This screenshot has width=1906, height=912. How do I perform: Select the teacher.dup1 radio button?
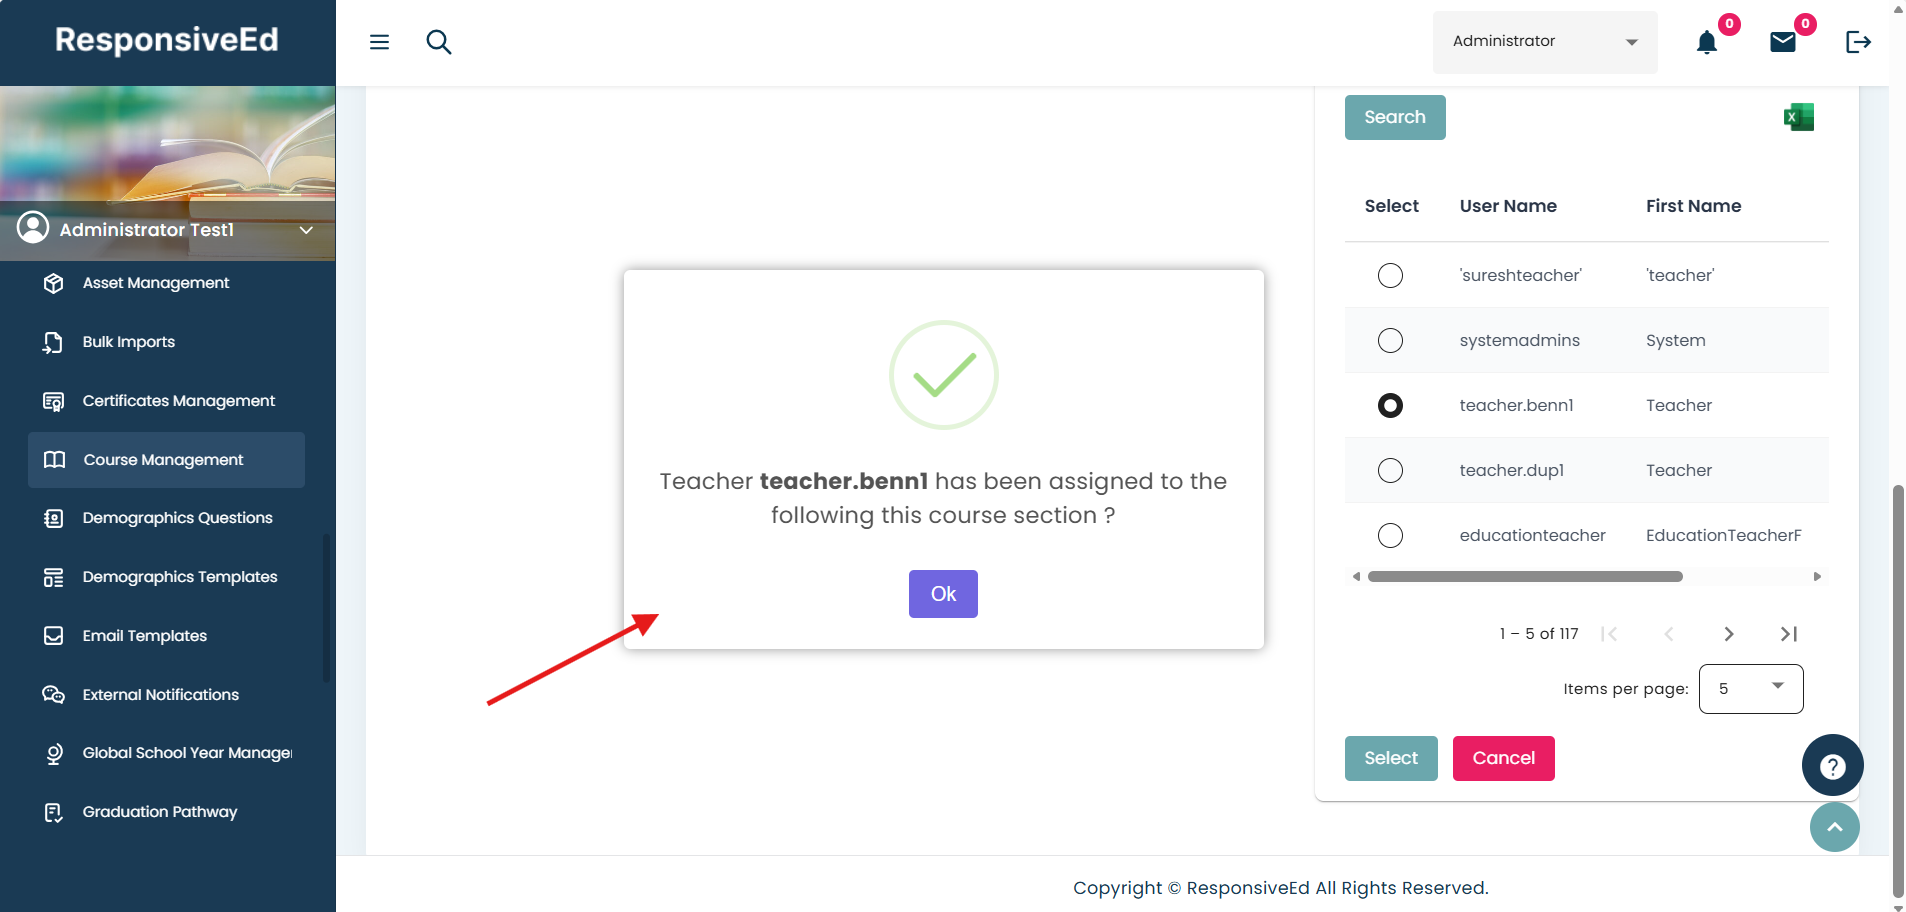pyautogui.click(x=1390, y=470)
